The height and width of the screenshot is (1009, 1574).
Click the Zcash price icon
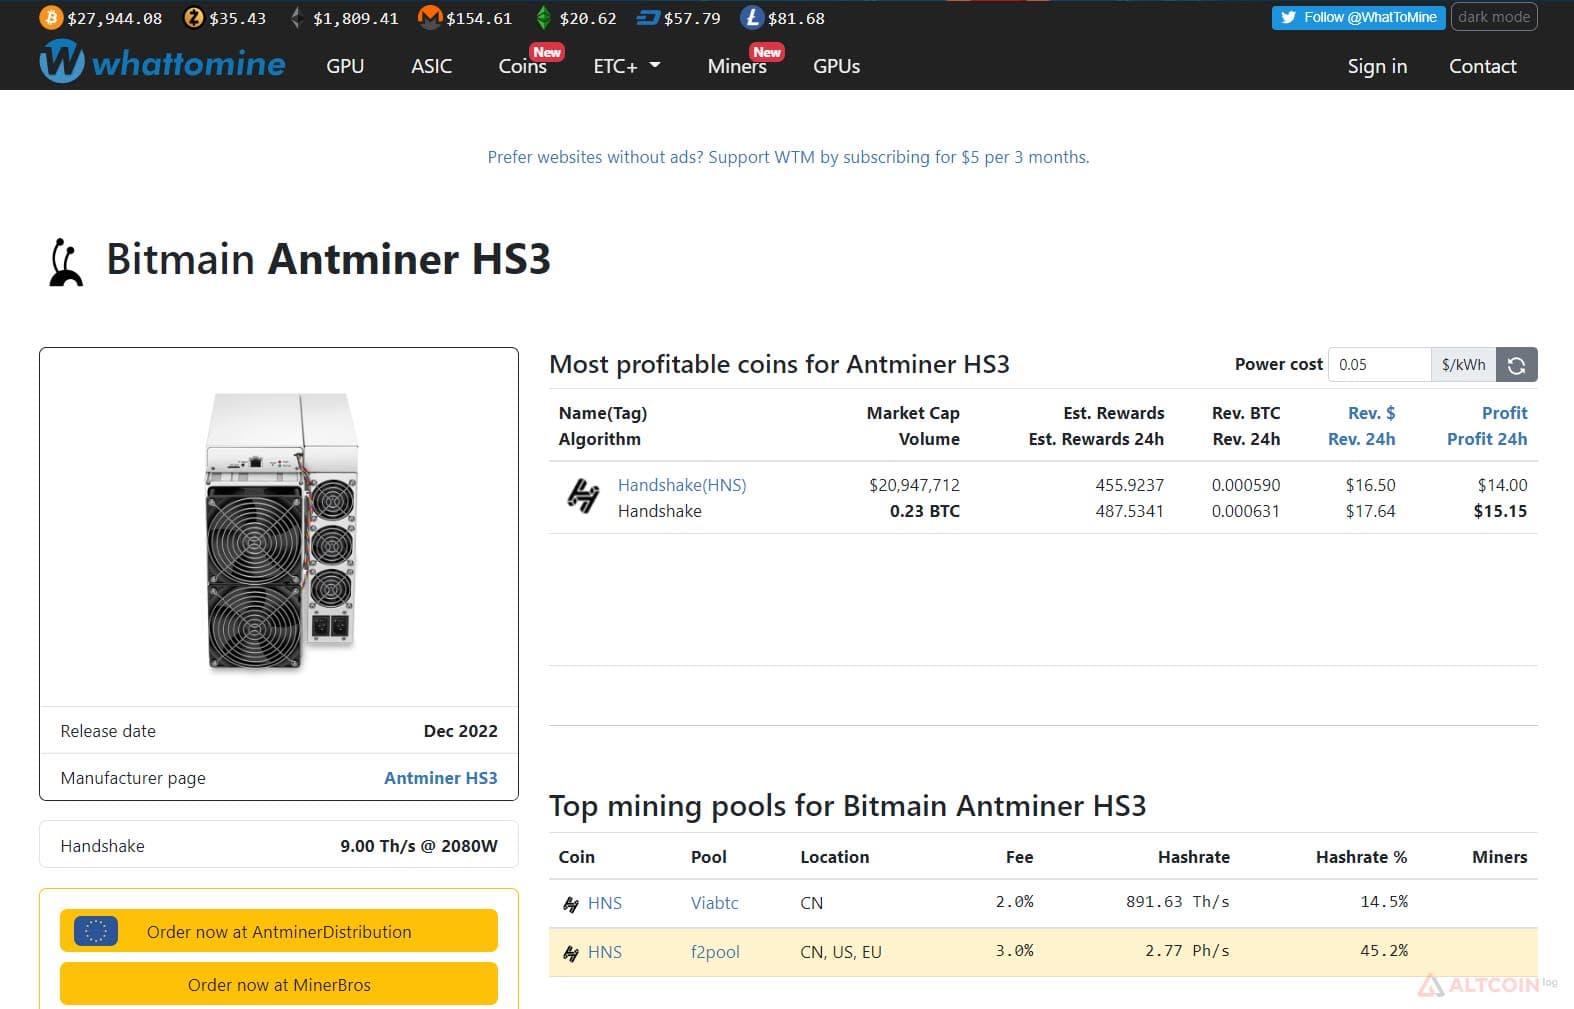click(x=194, y=17)
